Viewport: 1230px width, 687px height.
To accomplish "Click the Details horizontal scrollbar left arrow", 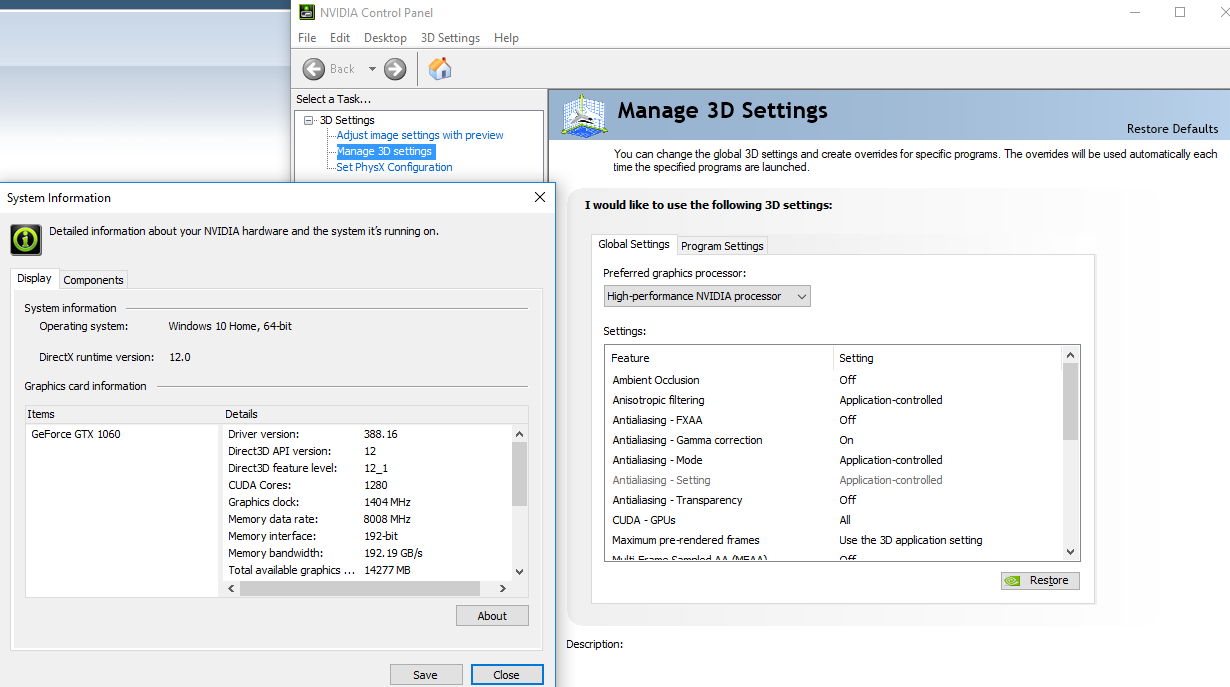I will pyautogui.click(x=232, y=589).
